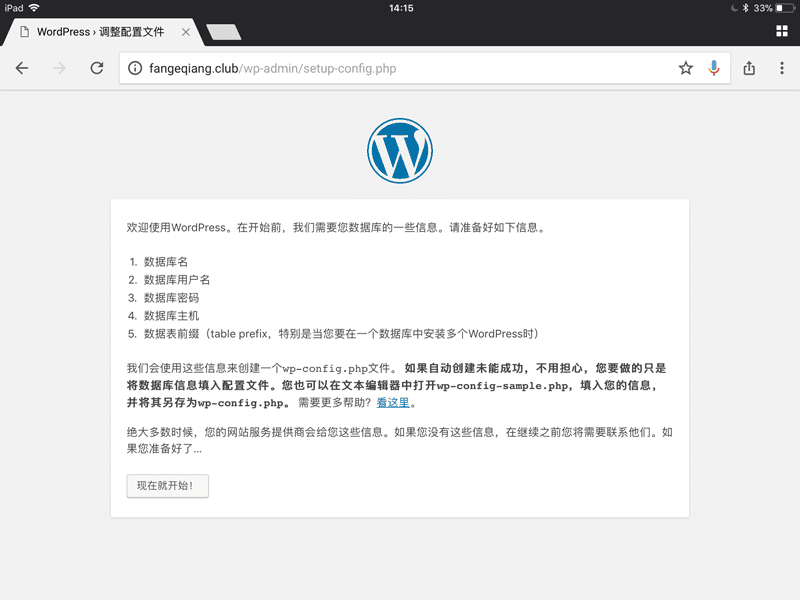Viewport: 800px width, 600px height.
Task: Tap the fangeqiang.club address bar
Action: click(400, 68)
